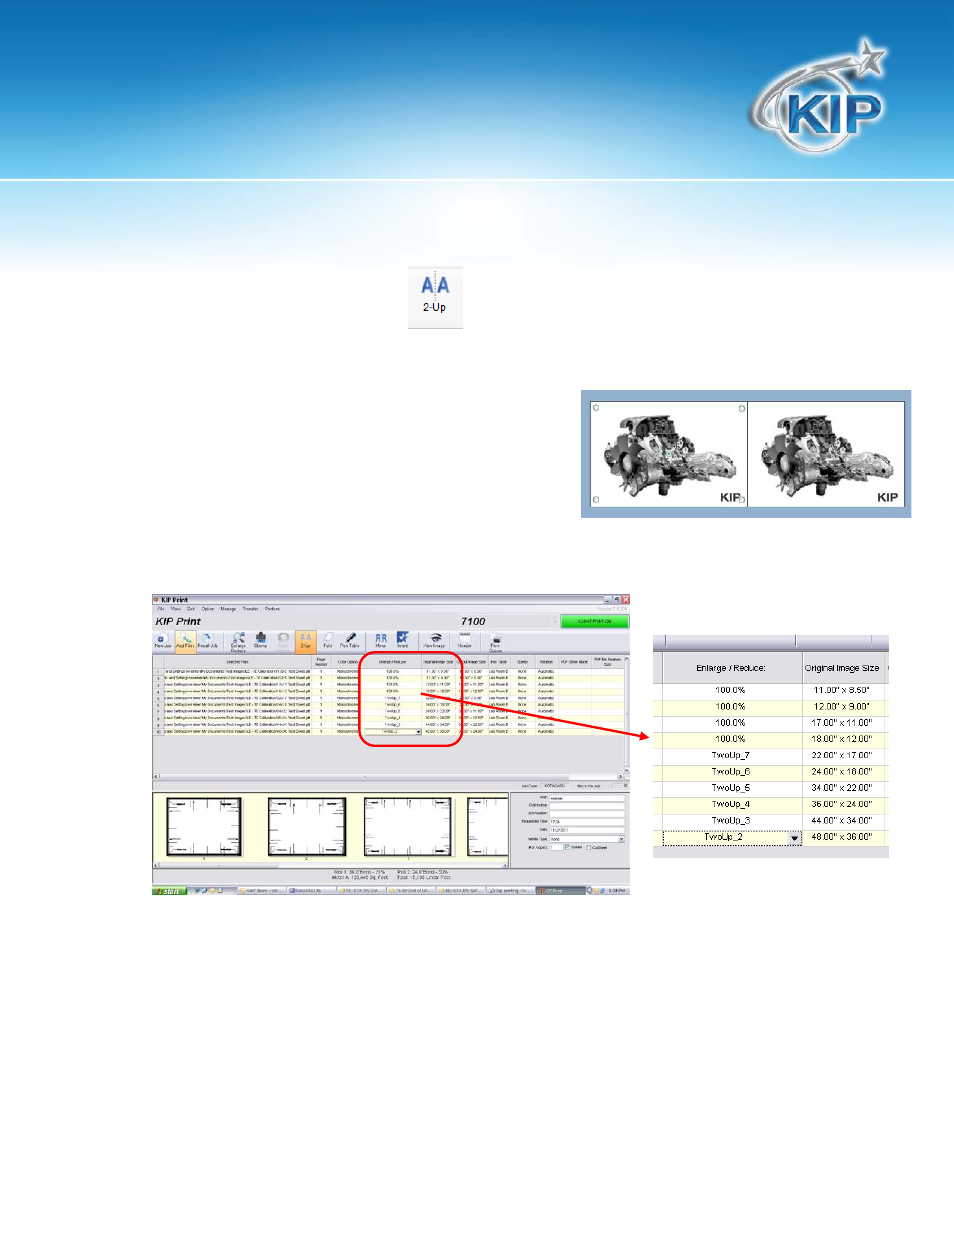Select page thumbnail 2 in preview strip
Viewport: 954px width, 1235px height.
click(x=307, y=826)
